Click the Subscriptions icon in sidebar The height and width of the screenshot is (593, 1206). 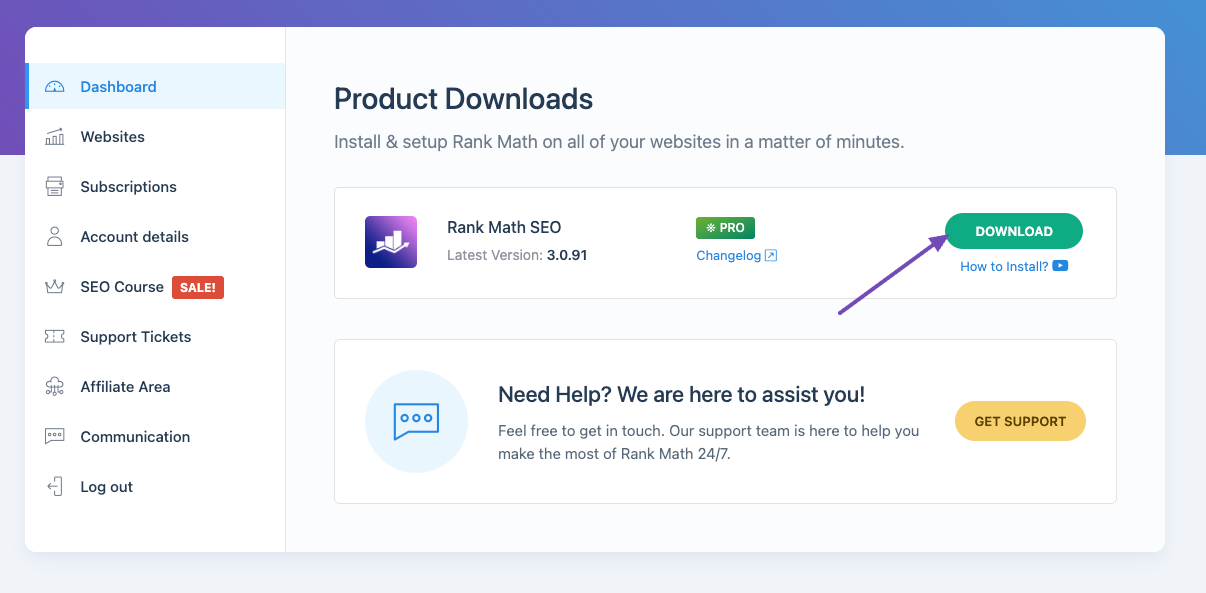click(55, 187)
